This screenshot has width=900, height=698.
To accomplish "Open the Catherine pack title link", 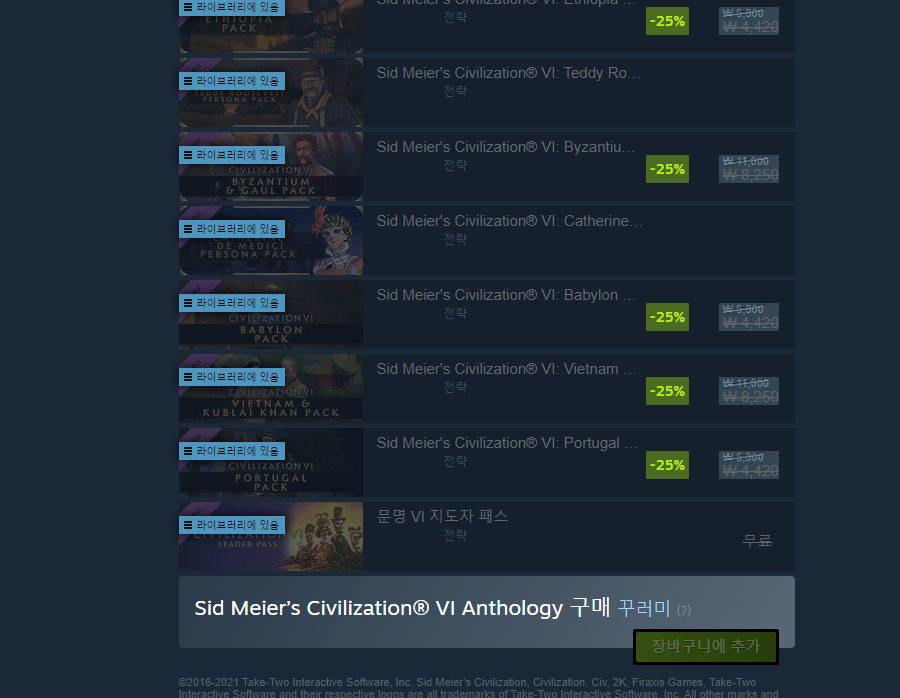I will pos(509,222).
